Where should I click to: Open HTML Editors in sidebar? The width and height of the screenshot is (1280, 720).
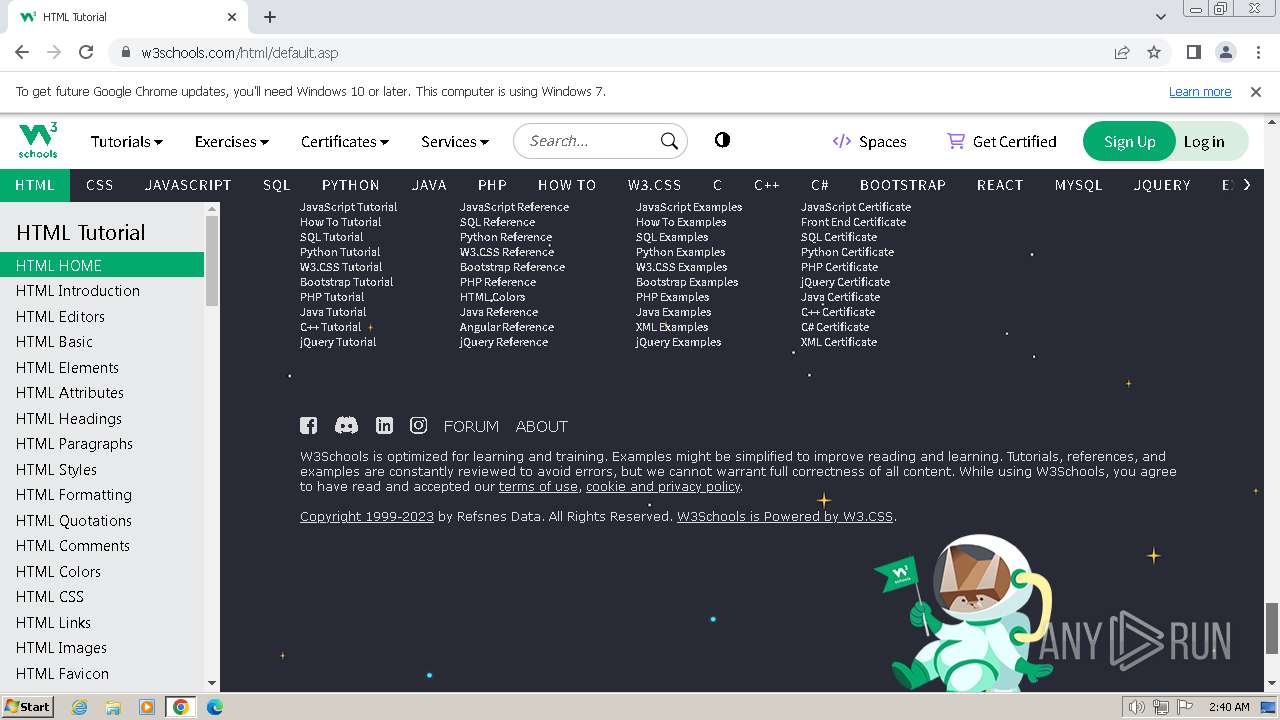click(60, 316)
